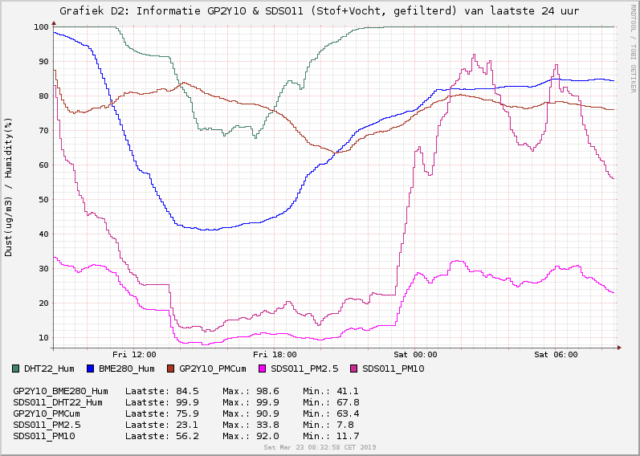This screenshot has height=456, width=640.
Task: Click the green DHT22_Hum legend swatch
Action: coord(18,368)
